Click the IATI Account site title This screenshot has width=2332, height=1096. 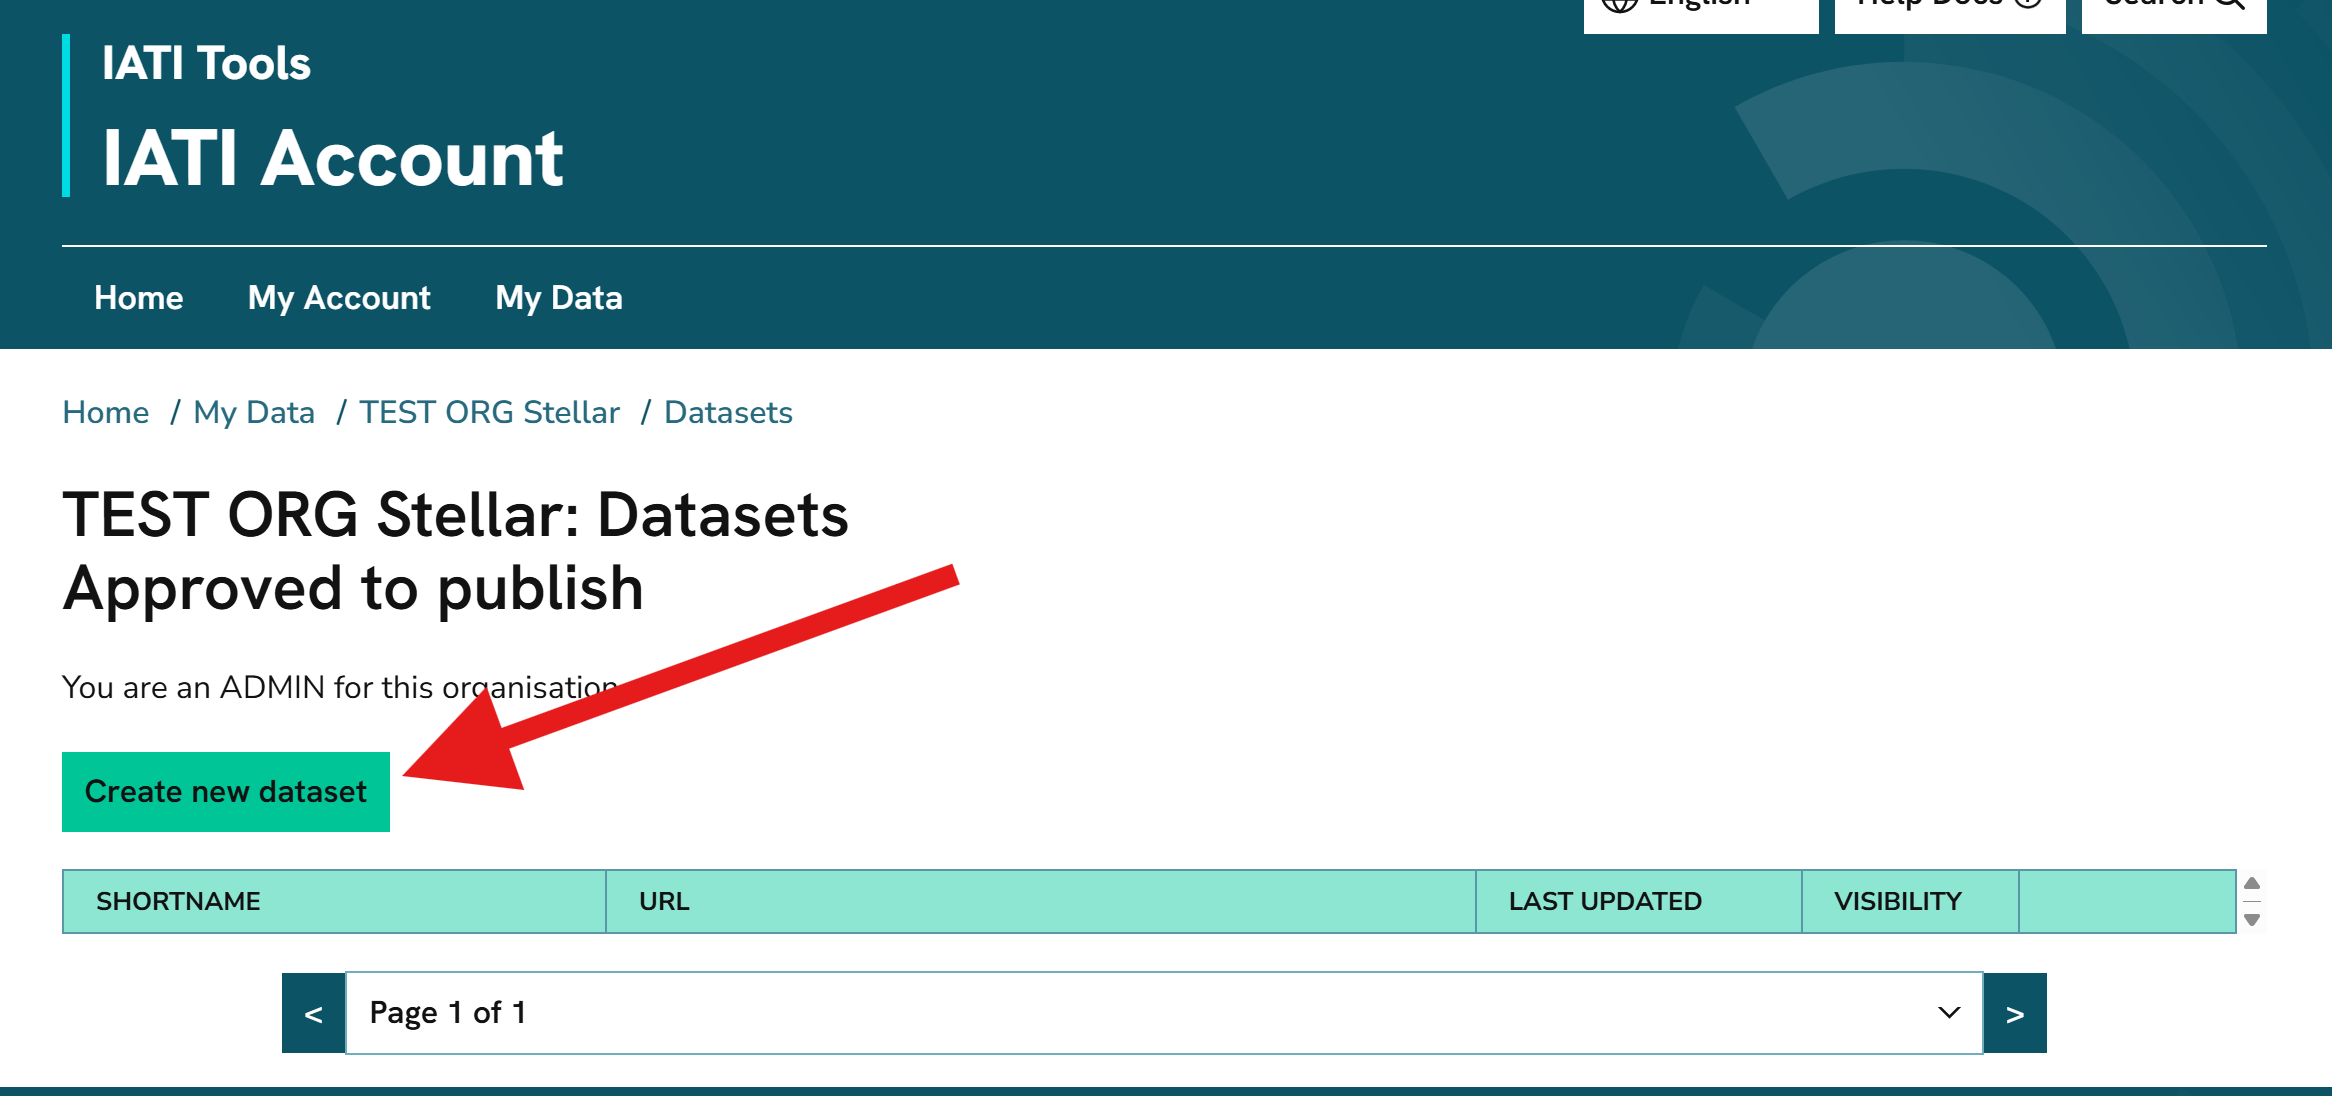click(x=333, y=158)
